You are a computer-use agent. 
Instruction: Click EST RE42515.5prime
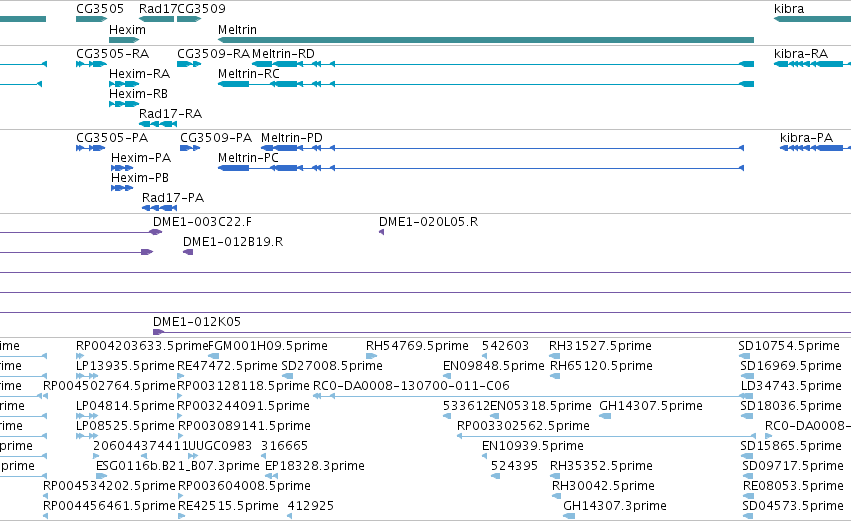[228, 507]
